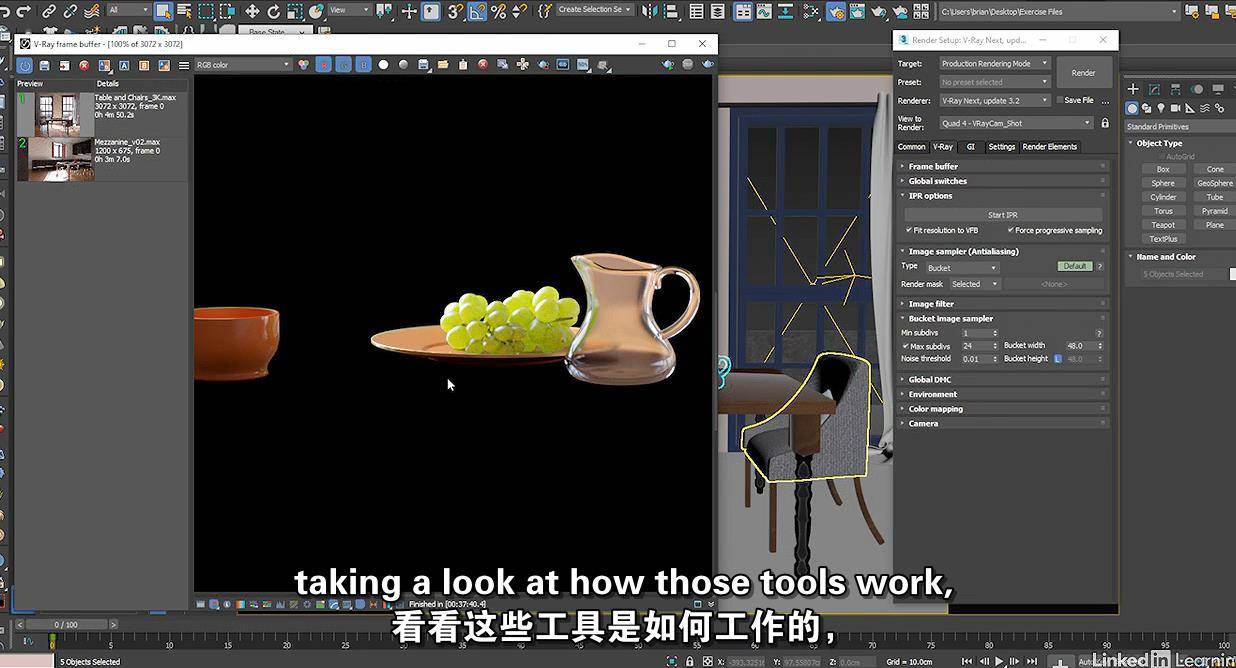Image resolution: width=1236 pixels, height=668 pixels.
Task: Open the Preset dropdown
Action: [x=995, y=82]
